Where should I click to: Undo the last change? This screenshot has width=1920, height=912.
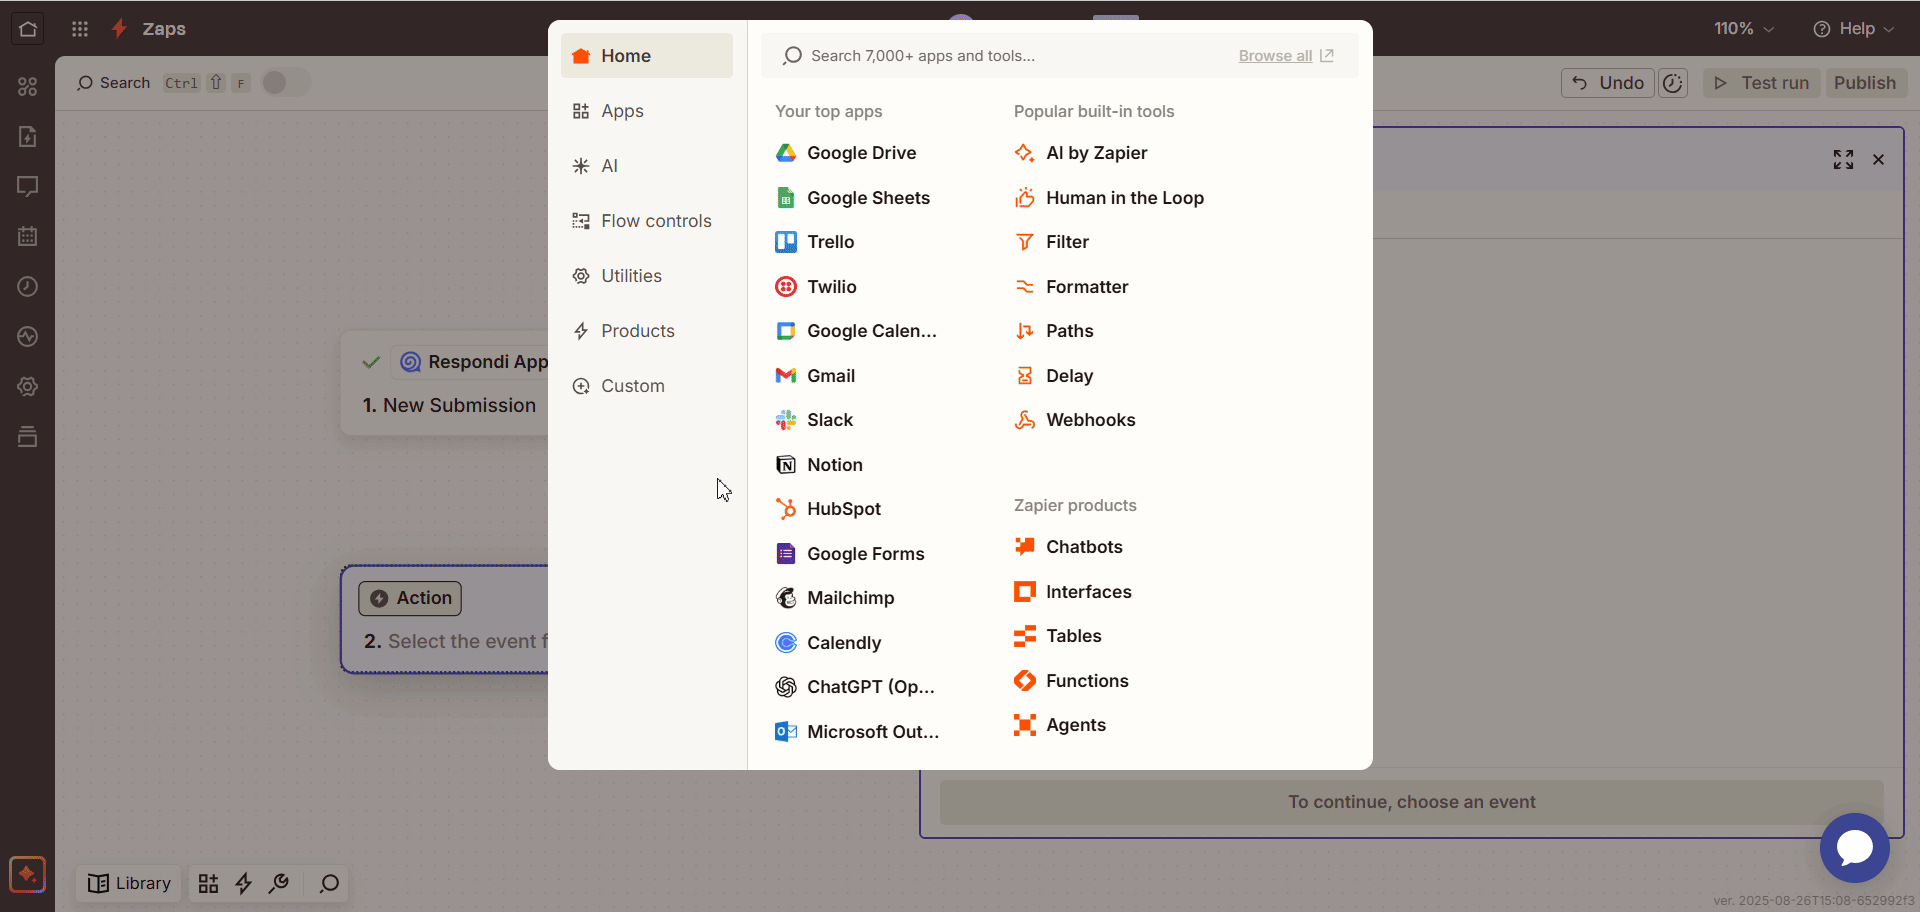point(1608,83)
